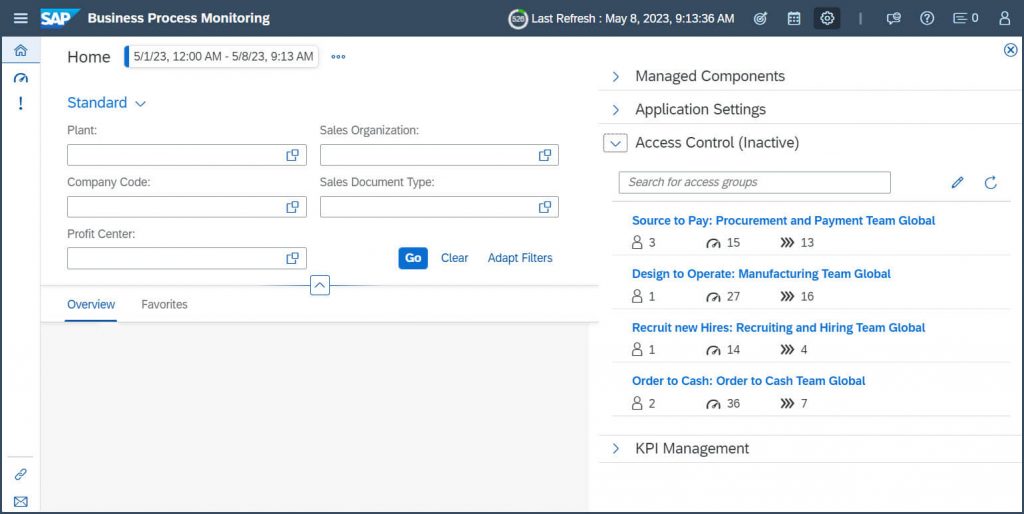Click the Last Refresh timestamp text
This screenshot has width=1024, height=514.
(x=633, y=18)
